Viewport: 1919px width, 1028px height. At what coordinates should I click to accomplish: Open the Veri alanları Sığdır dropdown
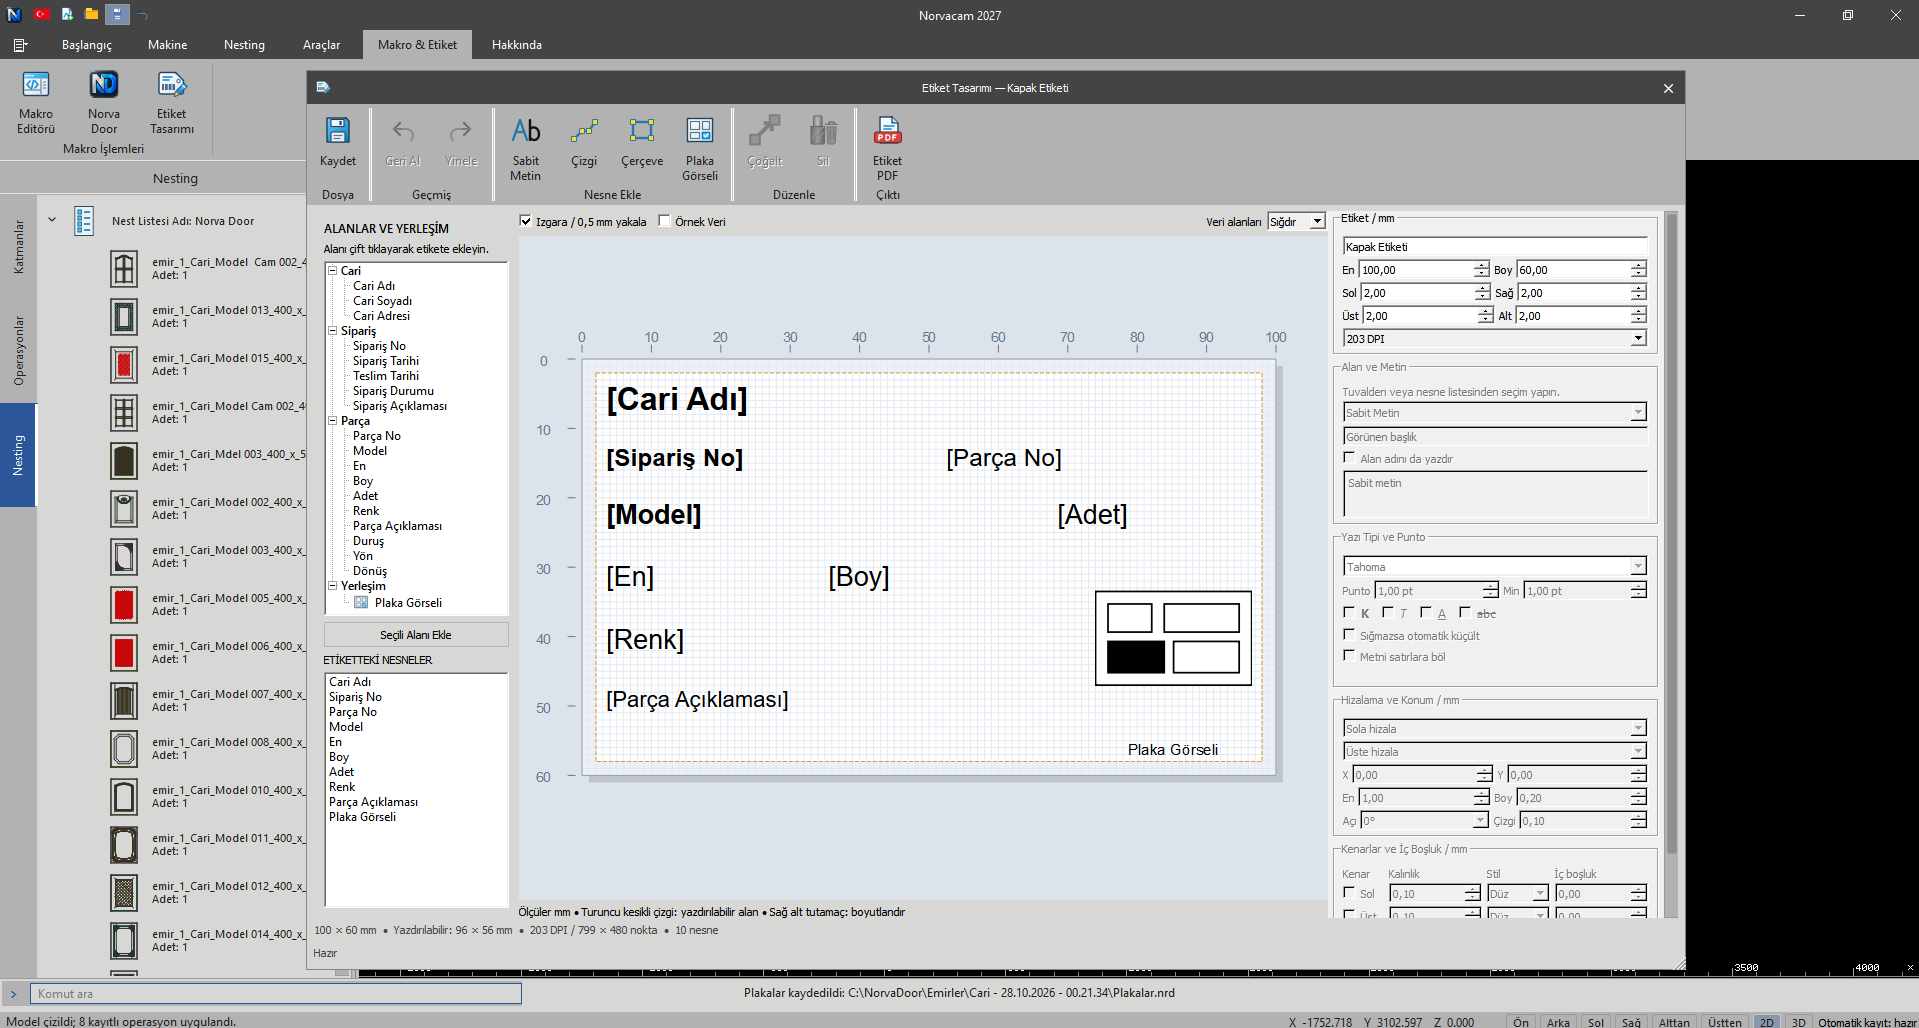pyautogui.click(x=1296, y=222)
